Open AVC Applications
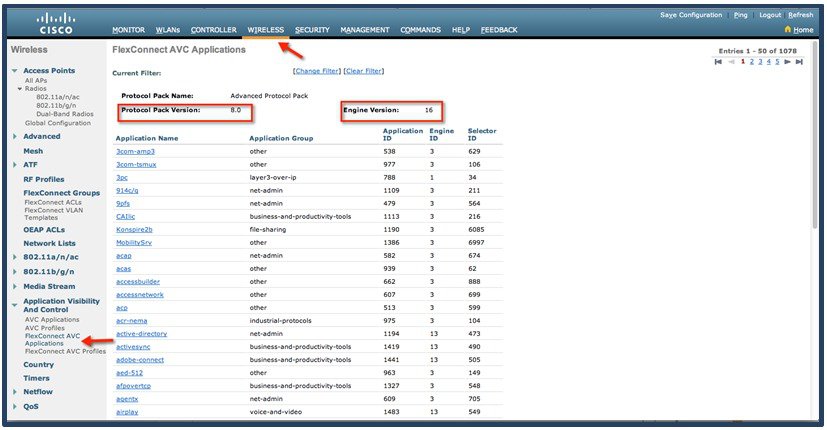Viewport: 827px width, 430px height. (x=52, y=320)
